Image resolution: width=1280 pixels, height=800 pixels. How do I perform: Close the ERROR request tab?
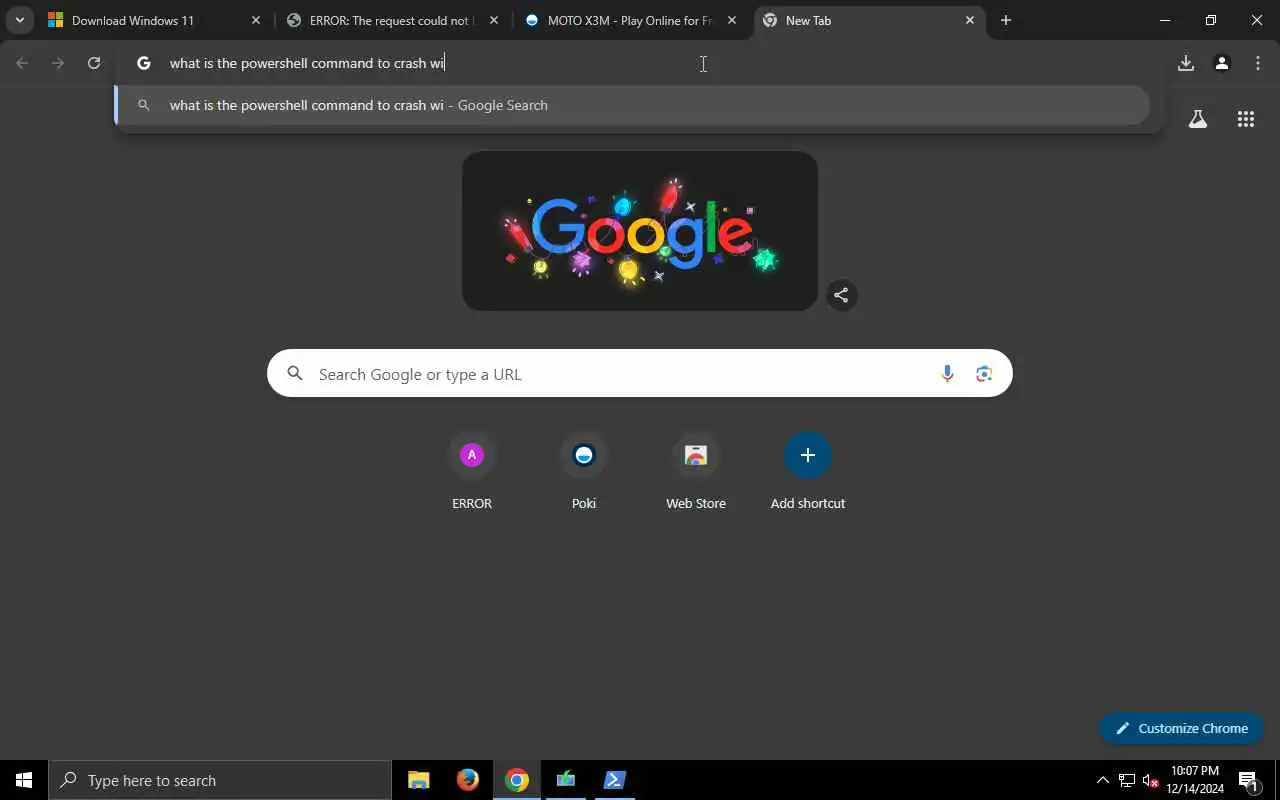pyautogui.click(x=494, y=20)
